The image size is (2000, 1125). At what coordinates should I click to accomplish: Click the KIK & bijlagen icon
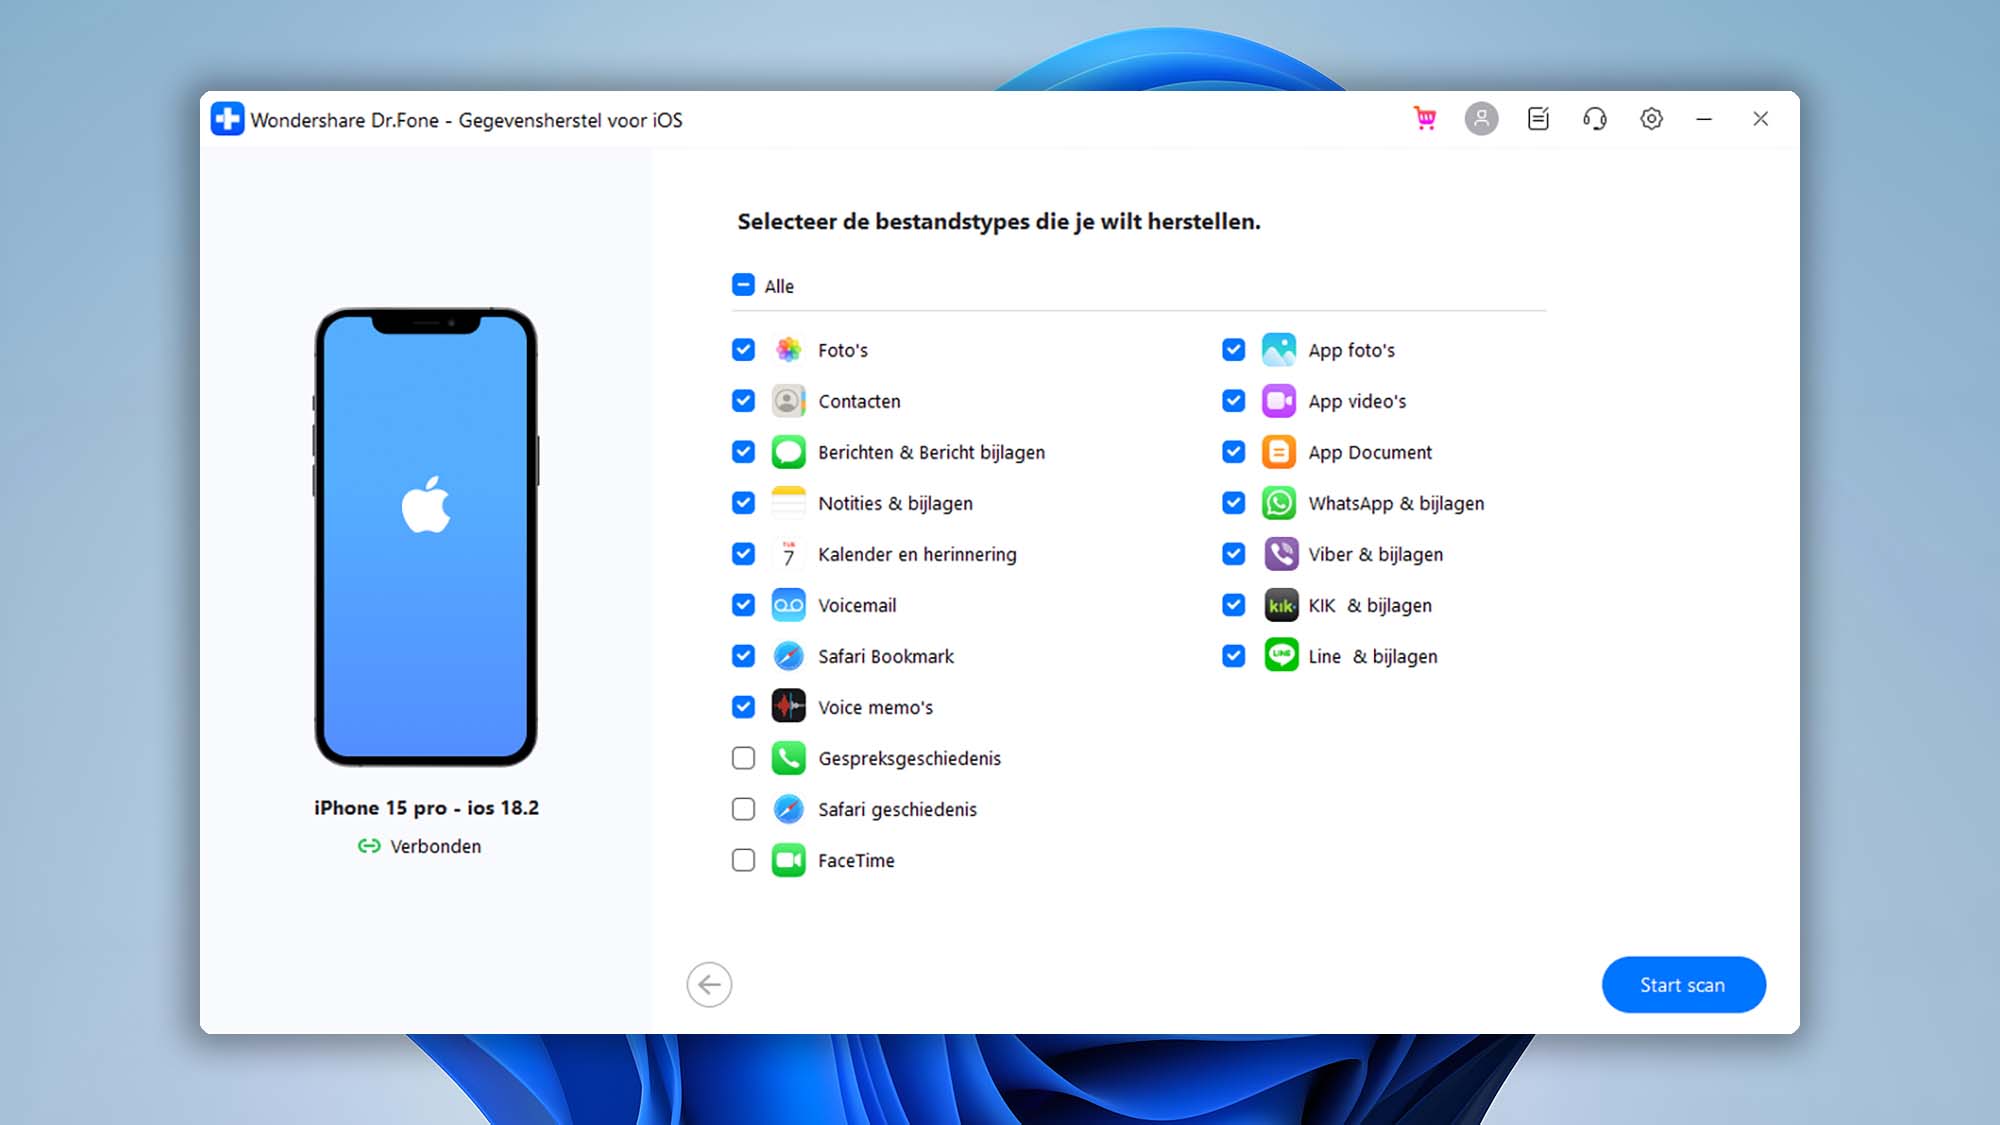1280,604
